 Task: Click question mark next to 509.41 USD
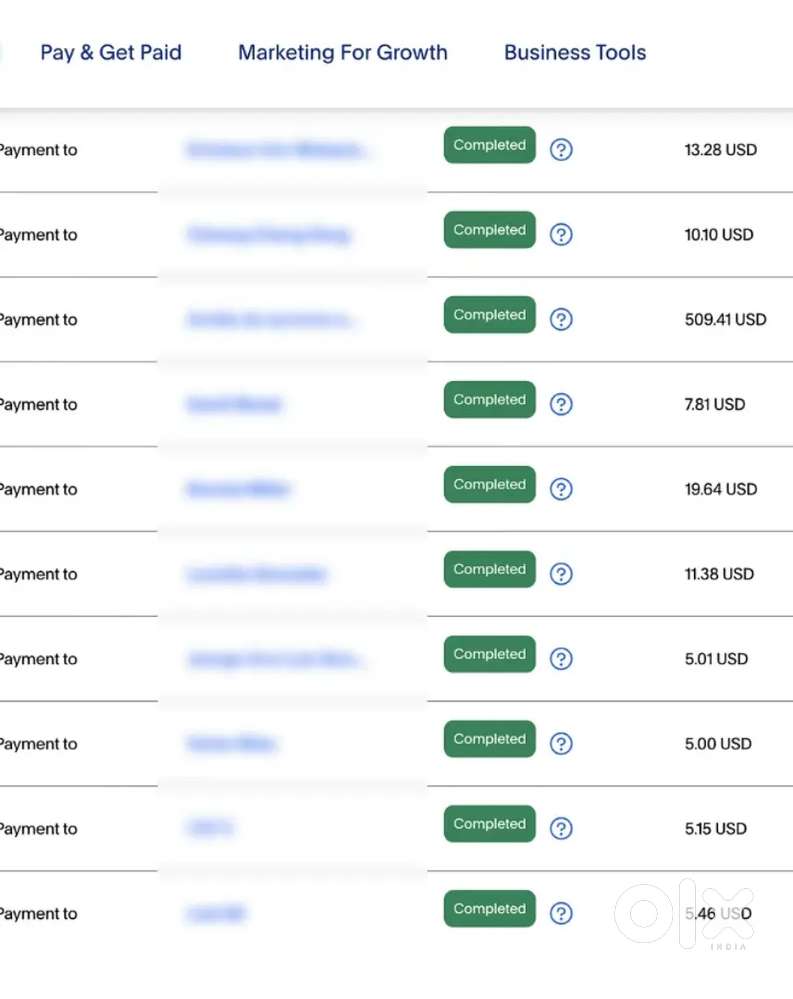pos(562,320)
